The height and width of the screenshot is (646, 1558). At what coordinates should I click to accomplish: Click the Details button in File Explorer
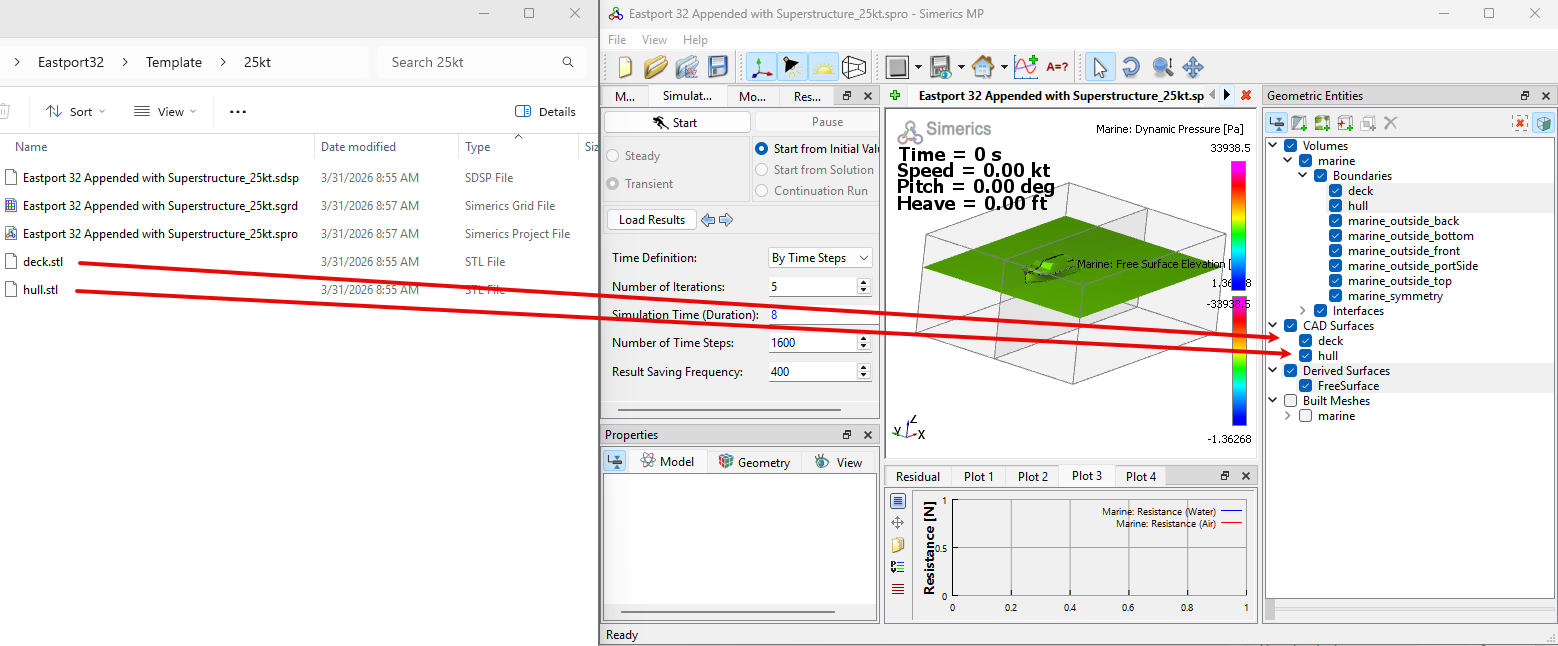(546, 112)
